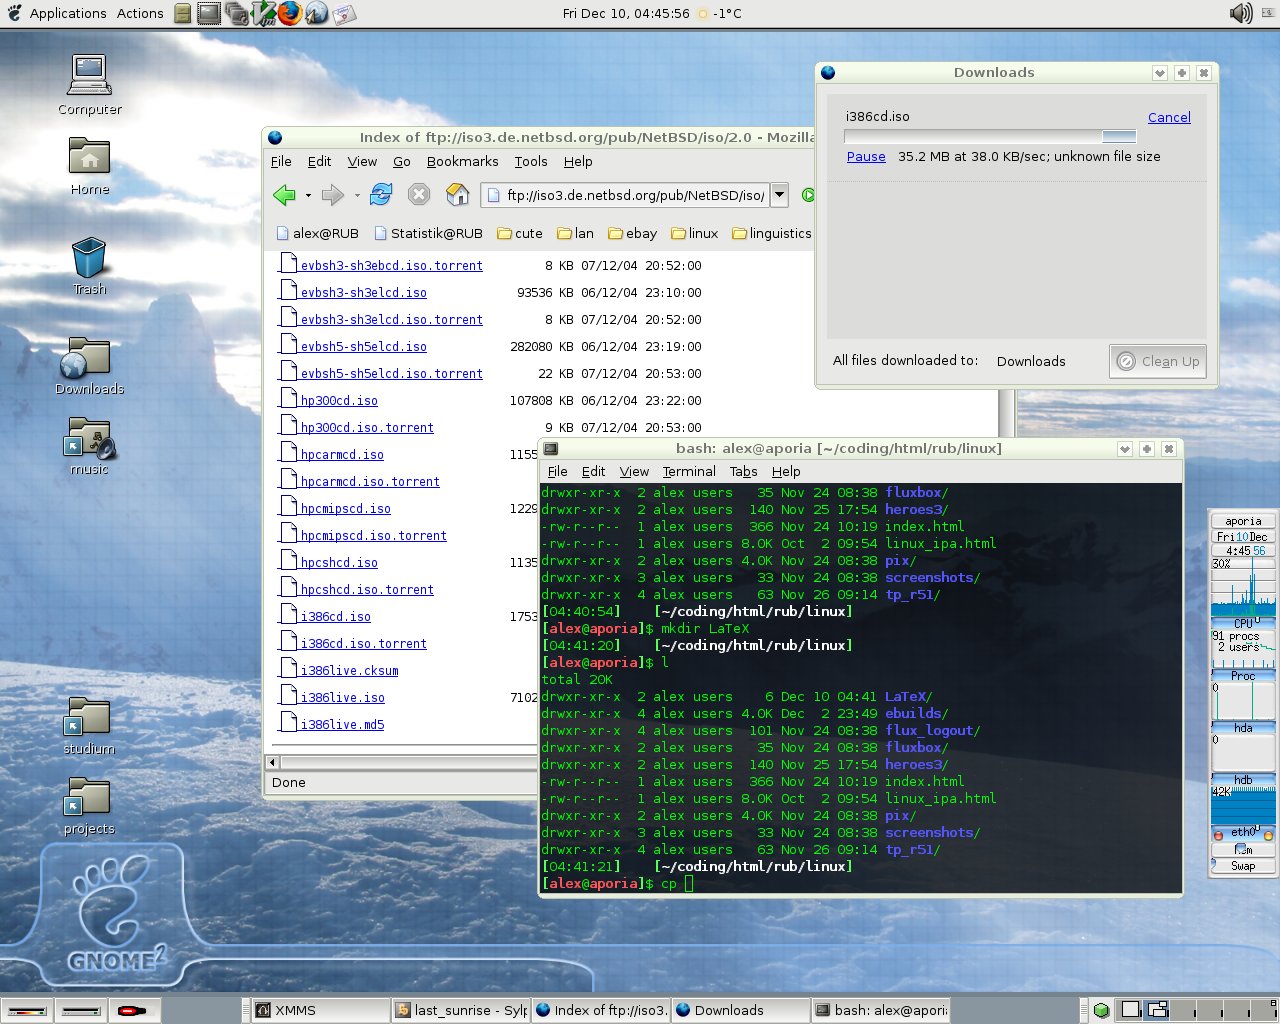
Task: Click the mail envelope launcher icon
Action: (x=343, y=13)
